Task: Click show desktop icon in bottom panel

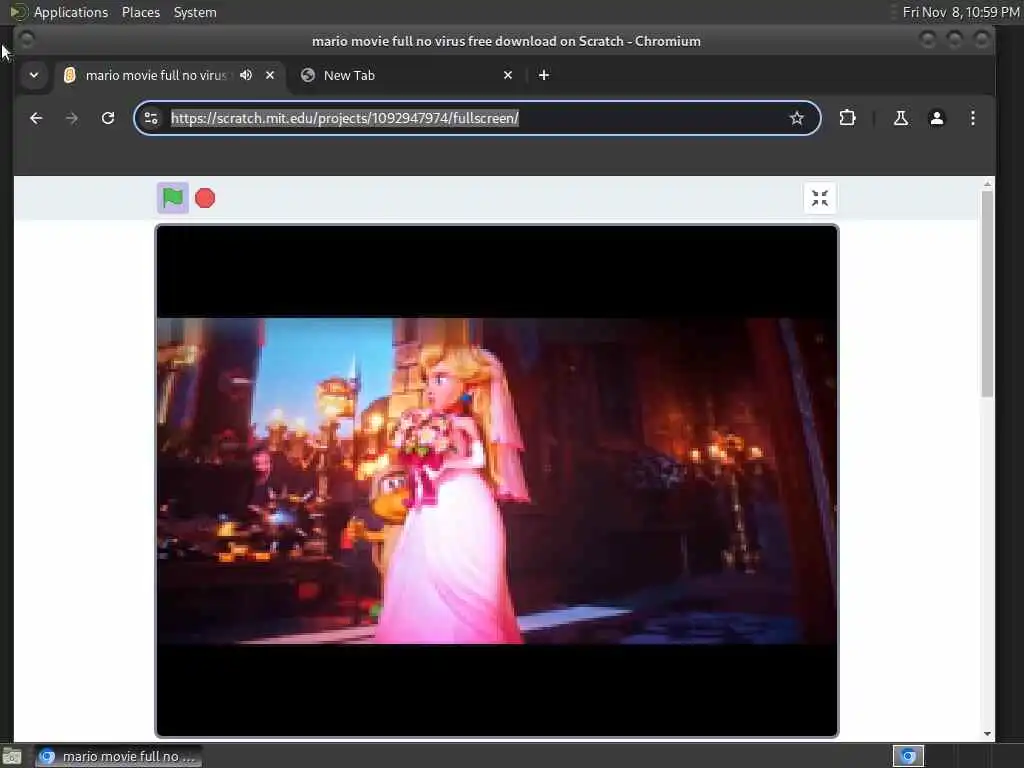Action: 12,756
